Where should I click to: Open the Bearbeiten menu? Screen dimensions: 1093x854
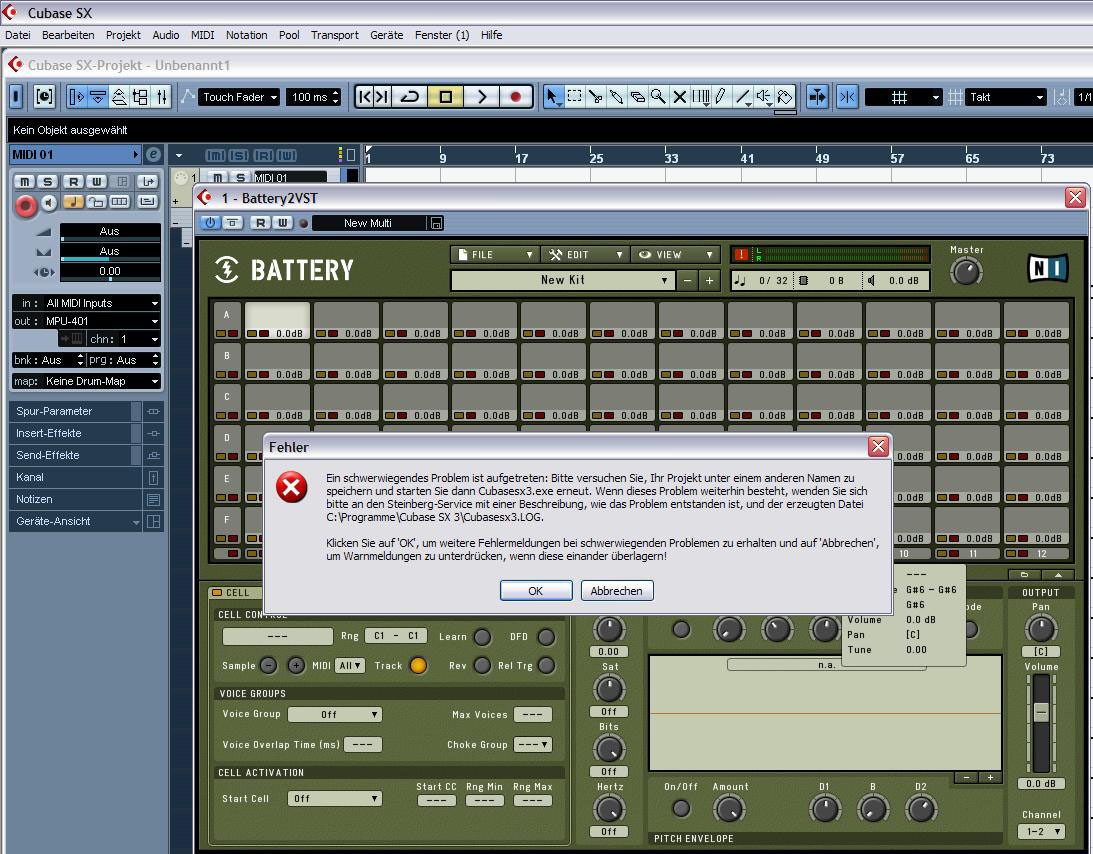click(68, 35)
